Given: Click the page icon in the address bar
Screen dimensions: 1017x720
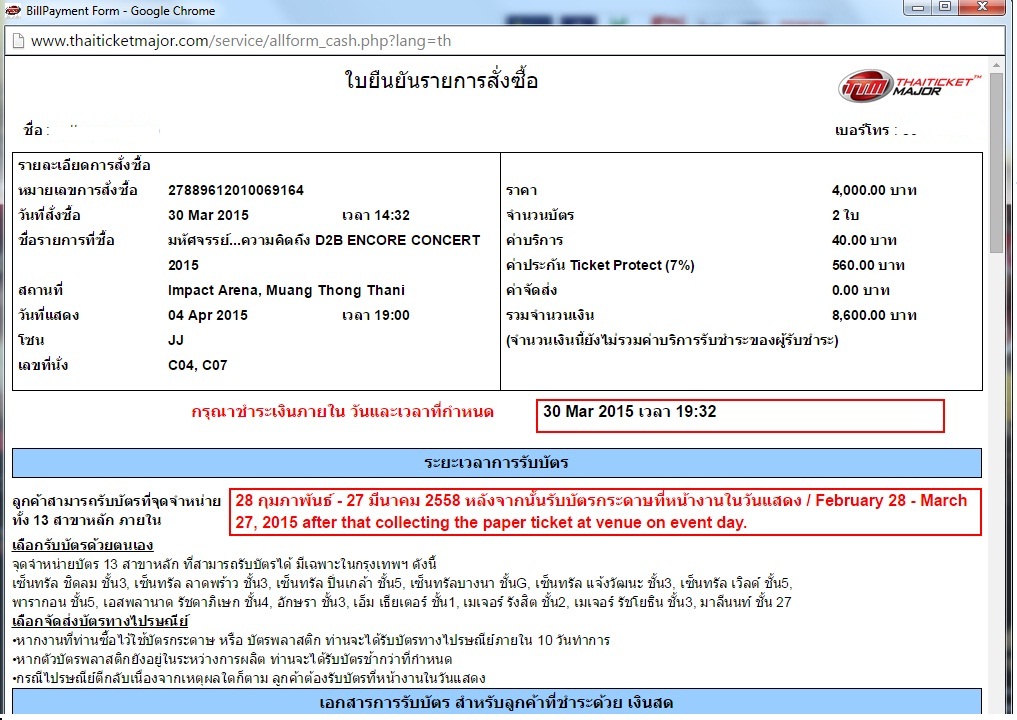Looking at the screenshot, I should pos(18,41).
